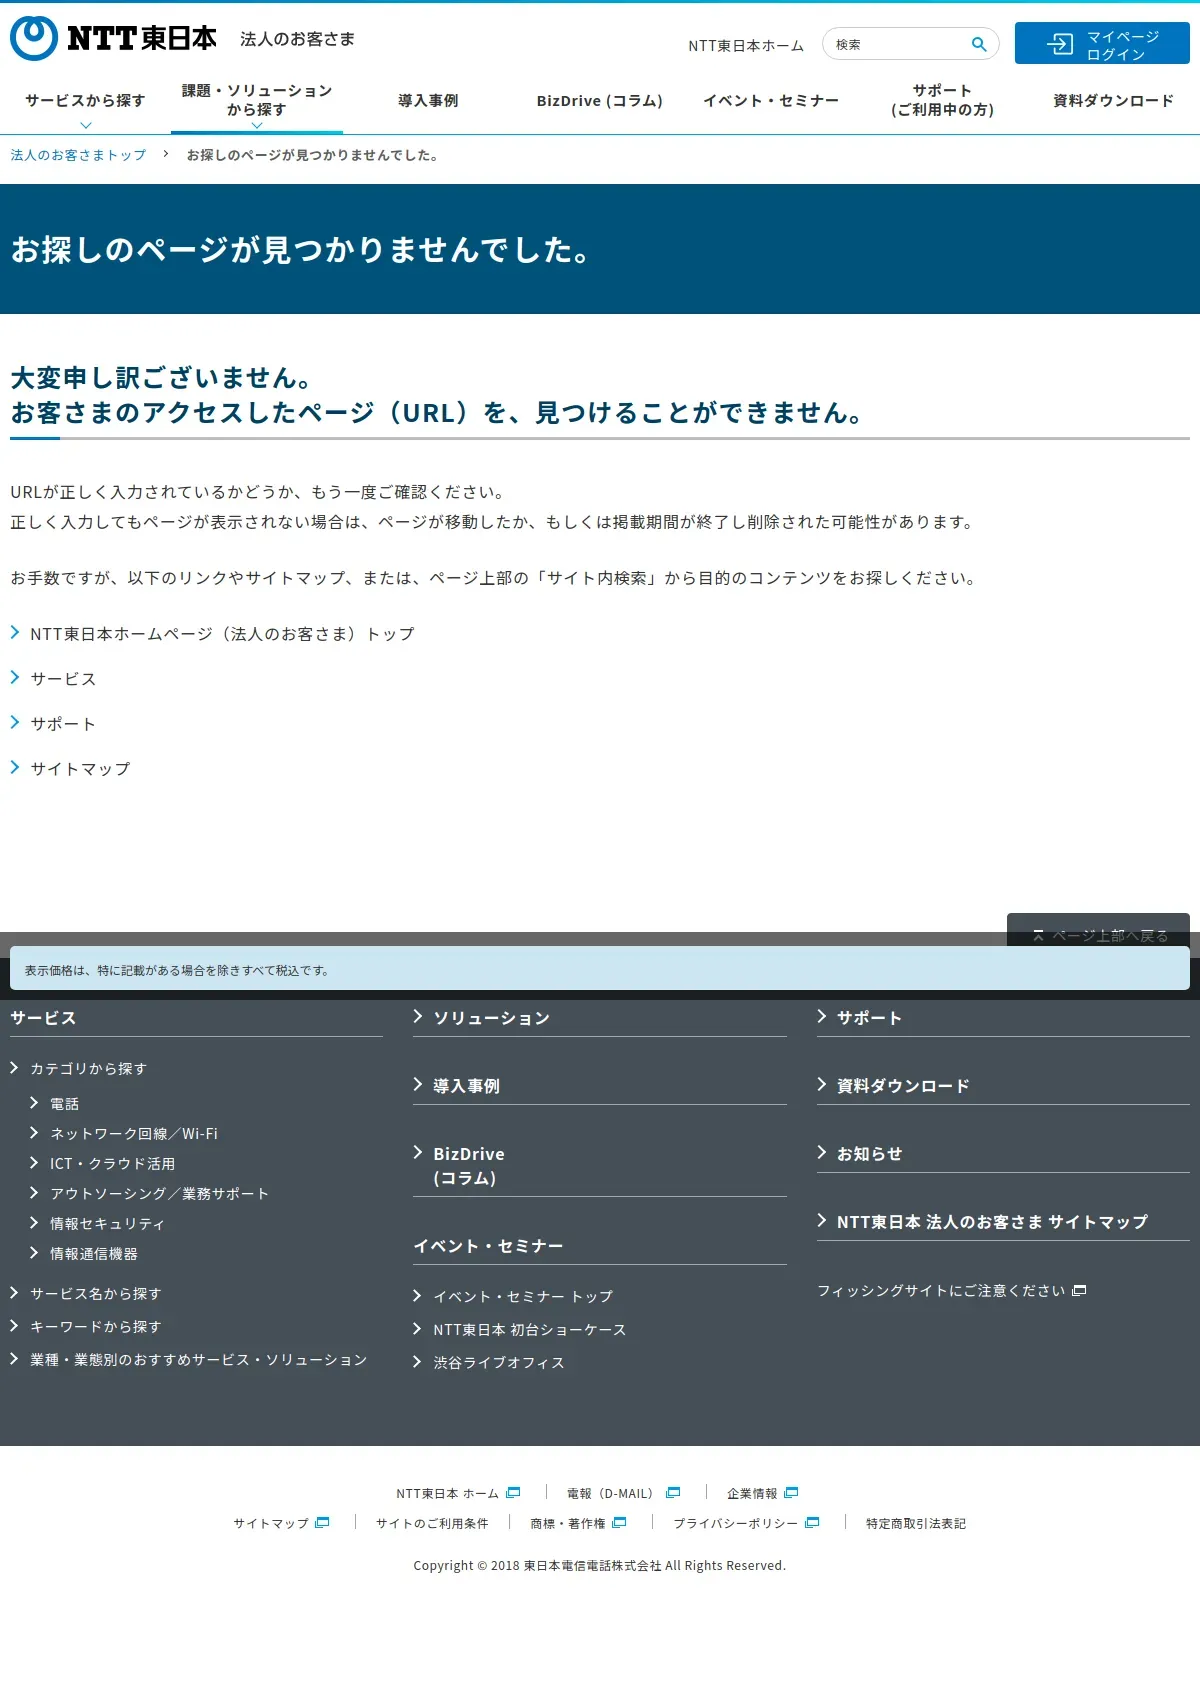Open 情報通信機器 footer link
The height and width of the screenshot is (1690, 1200).
[94, 1254]
